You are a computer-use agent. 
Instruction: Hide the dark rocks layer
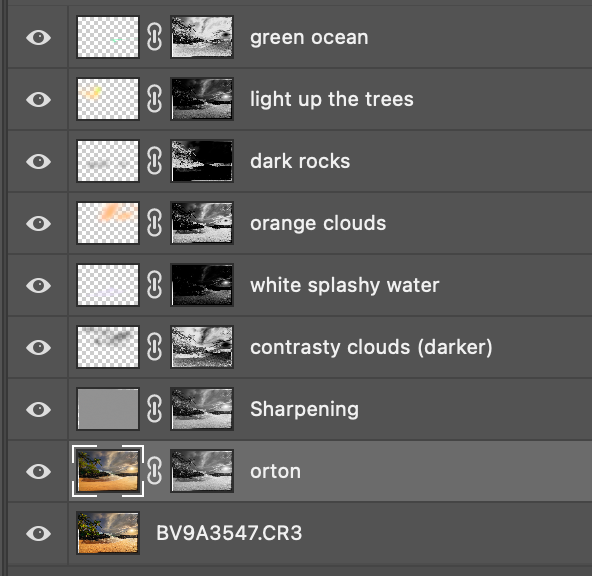click(39, 161)
